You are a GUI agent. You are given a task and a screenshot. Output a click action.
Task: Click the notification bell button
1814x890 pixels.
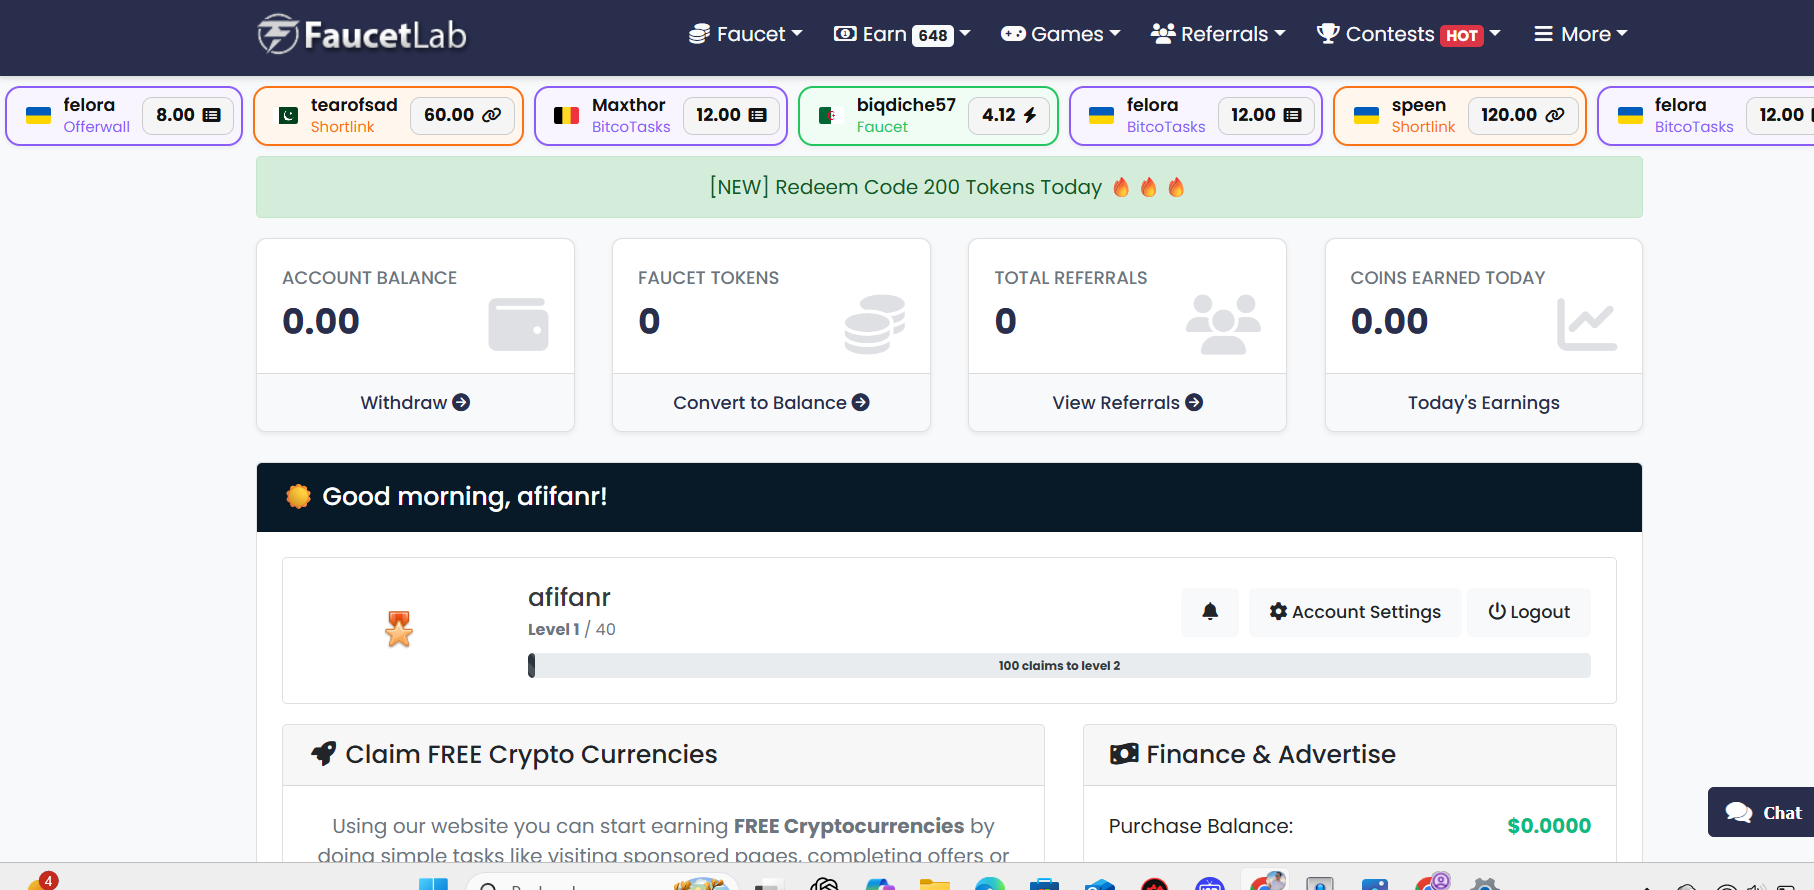(x=1210, y=612)
